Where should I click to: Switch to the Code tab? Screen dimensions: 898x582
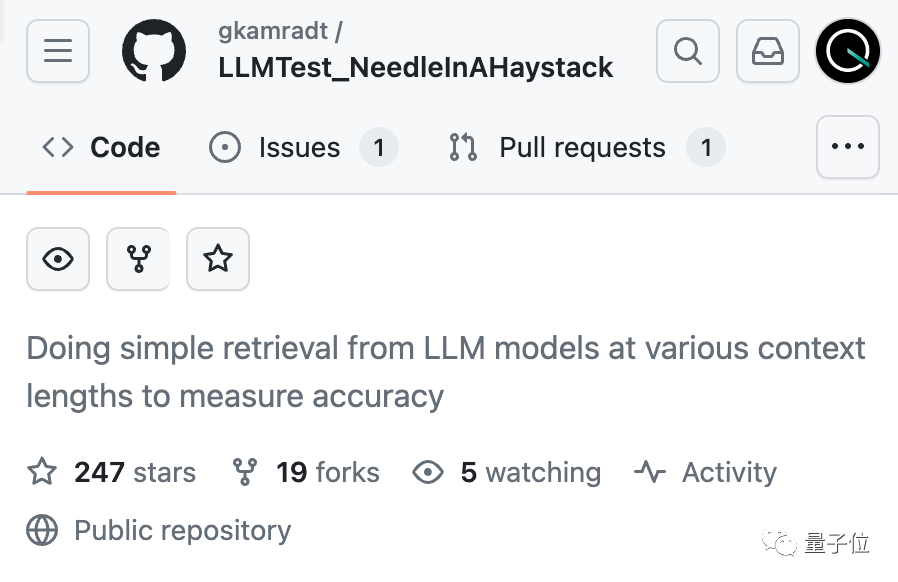tap(102, 148)
